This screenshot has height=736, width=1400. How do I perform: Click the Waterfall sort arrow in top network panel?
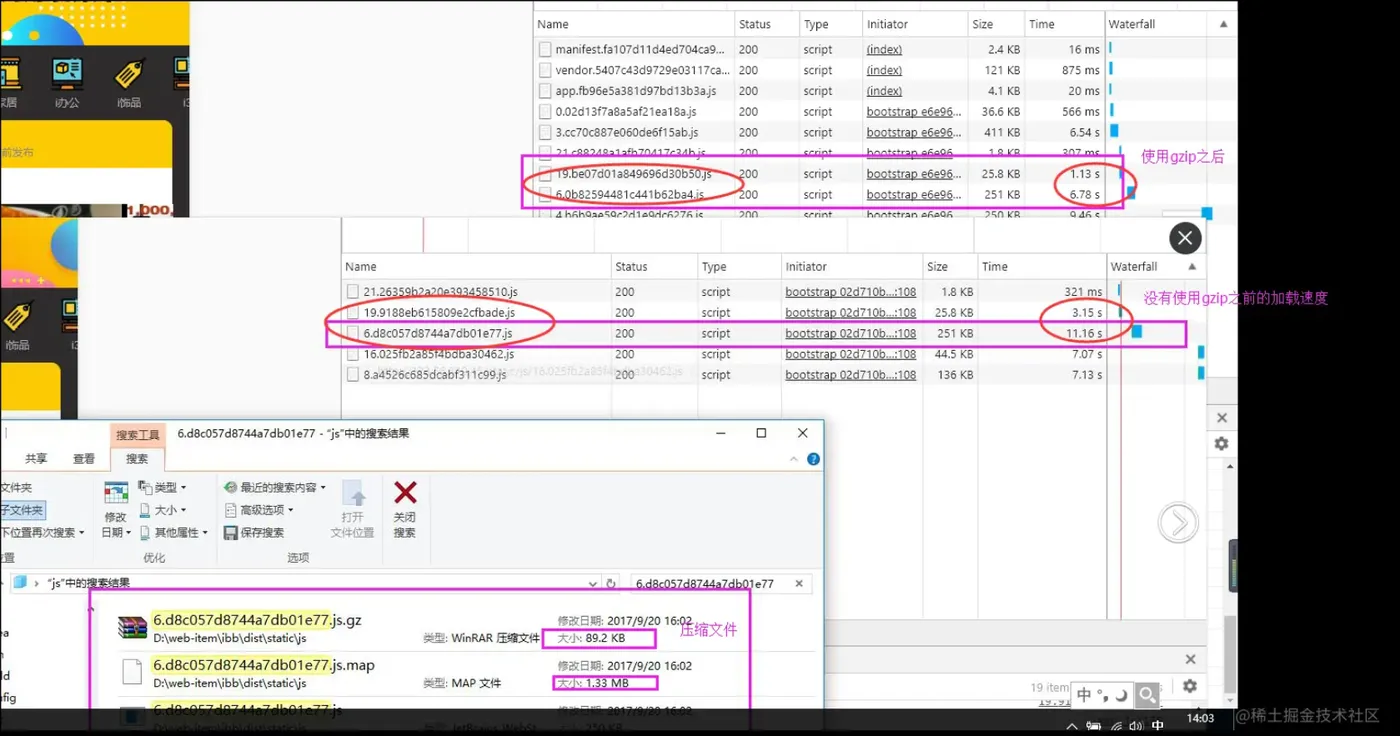1225,24
